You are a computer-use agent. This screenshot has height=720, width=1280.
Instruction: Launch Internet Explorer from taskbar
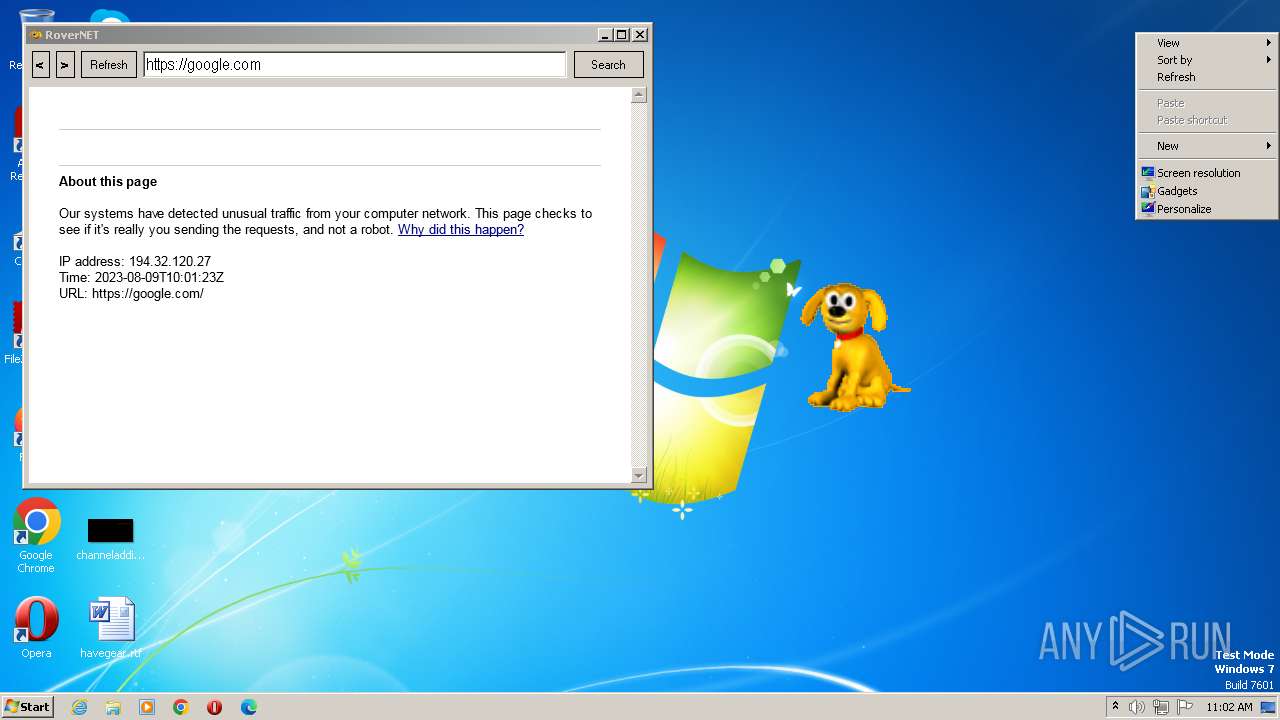[x=79, y=707]
